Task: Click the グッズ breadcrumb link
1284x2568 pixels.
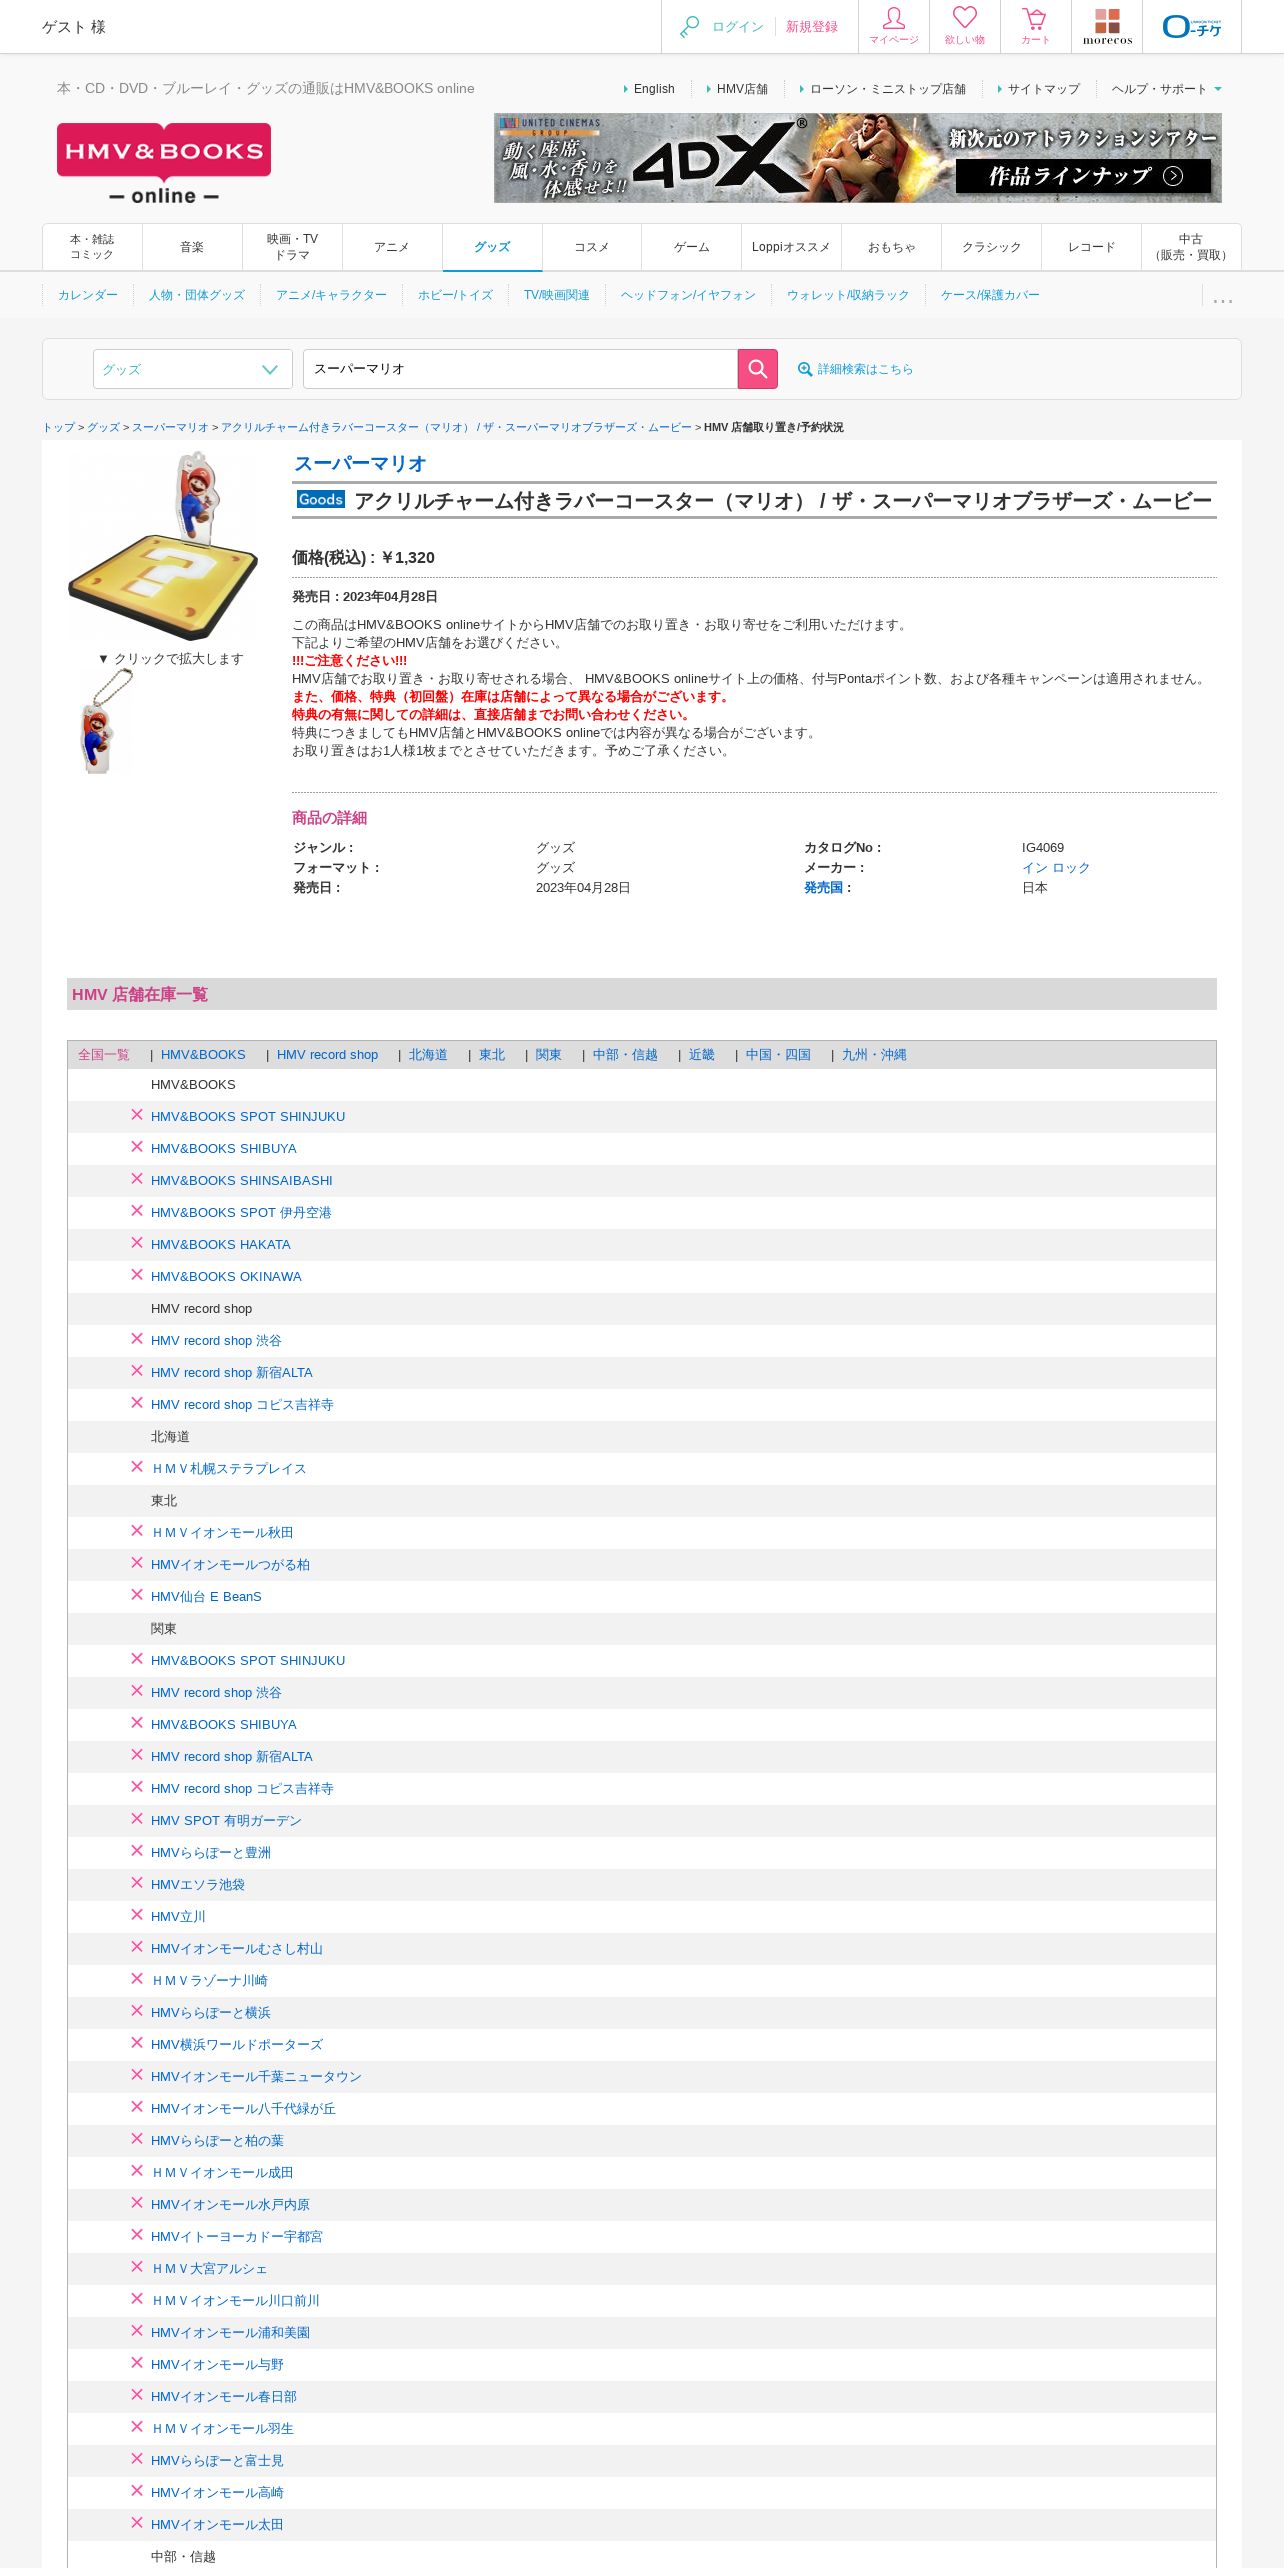Action: [x=103, y=427]
